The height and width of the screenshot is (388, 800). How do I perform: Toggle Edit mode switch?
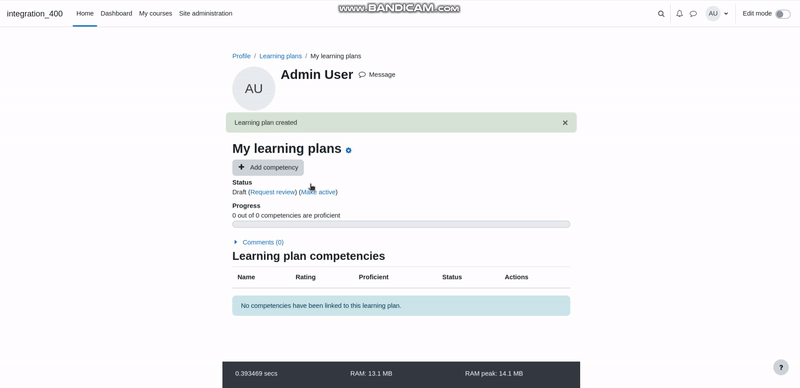(x=783, y=14)
